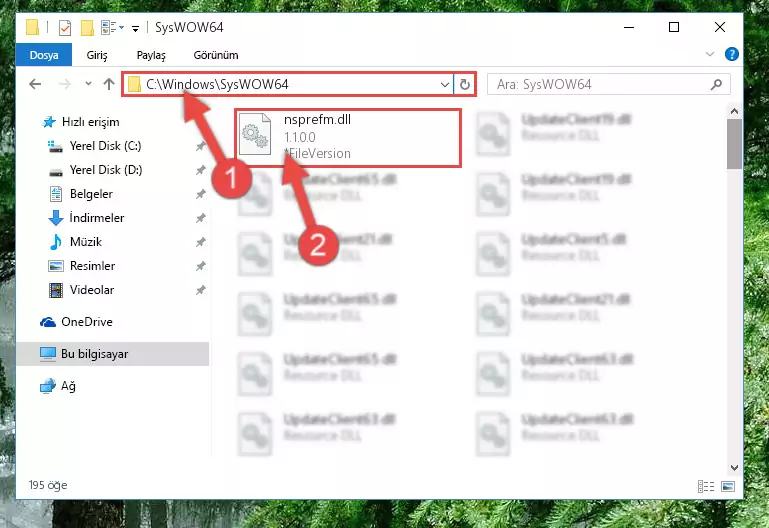Refresh the SysWOW64 folder
The image size is (769, 528).
[464, 84]
